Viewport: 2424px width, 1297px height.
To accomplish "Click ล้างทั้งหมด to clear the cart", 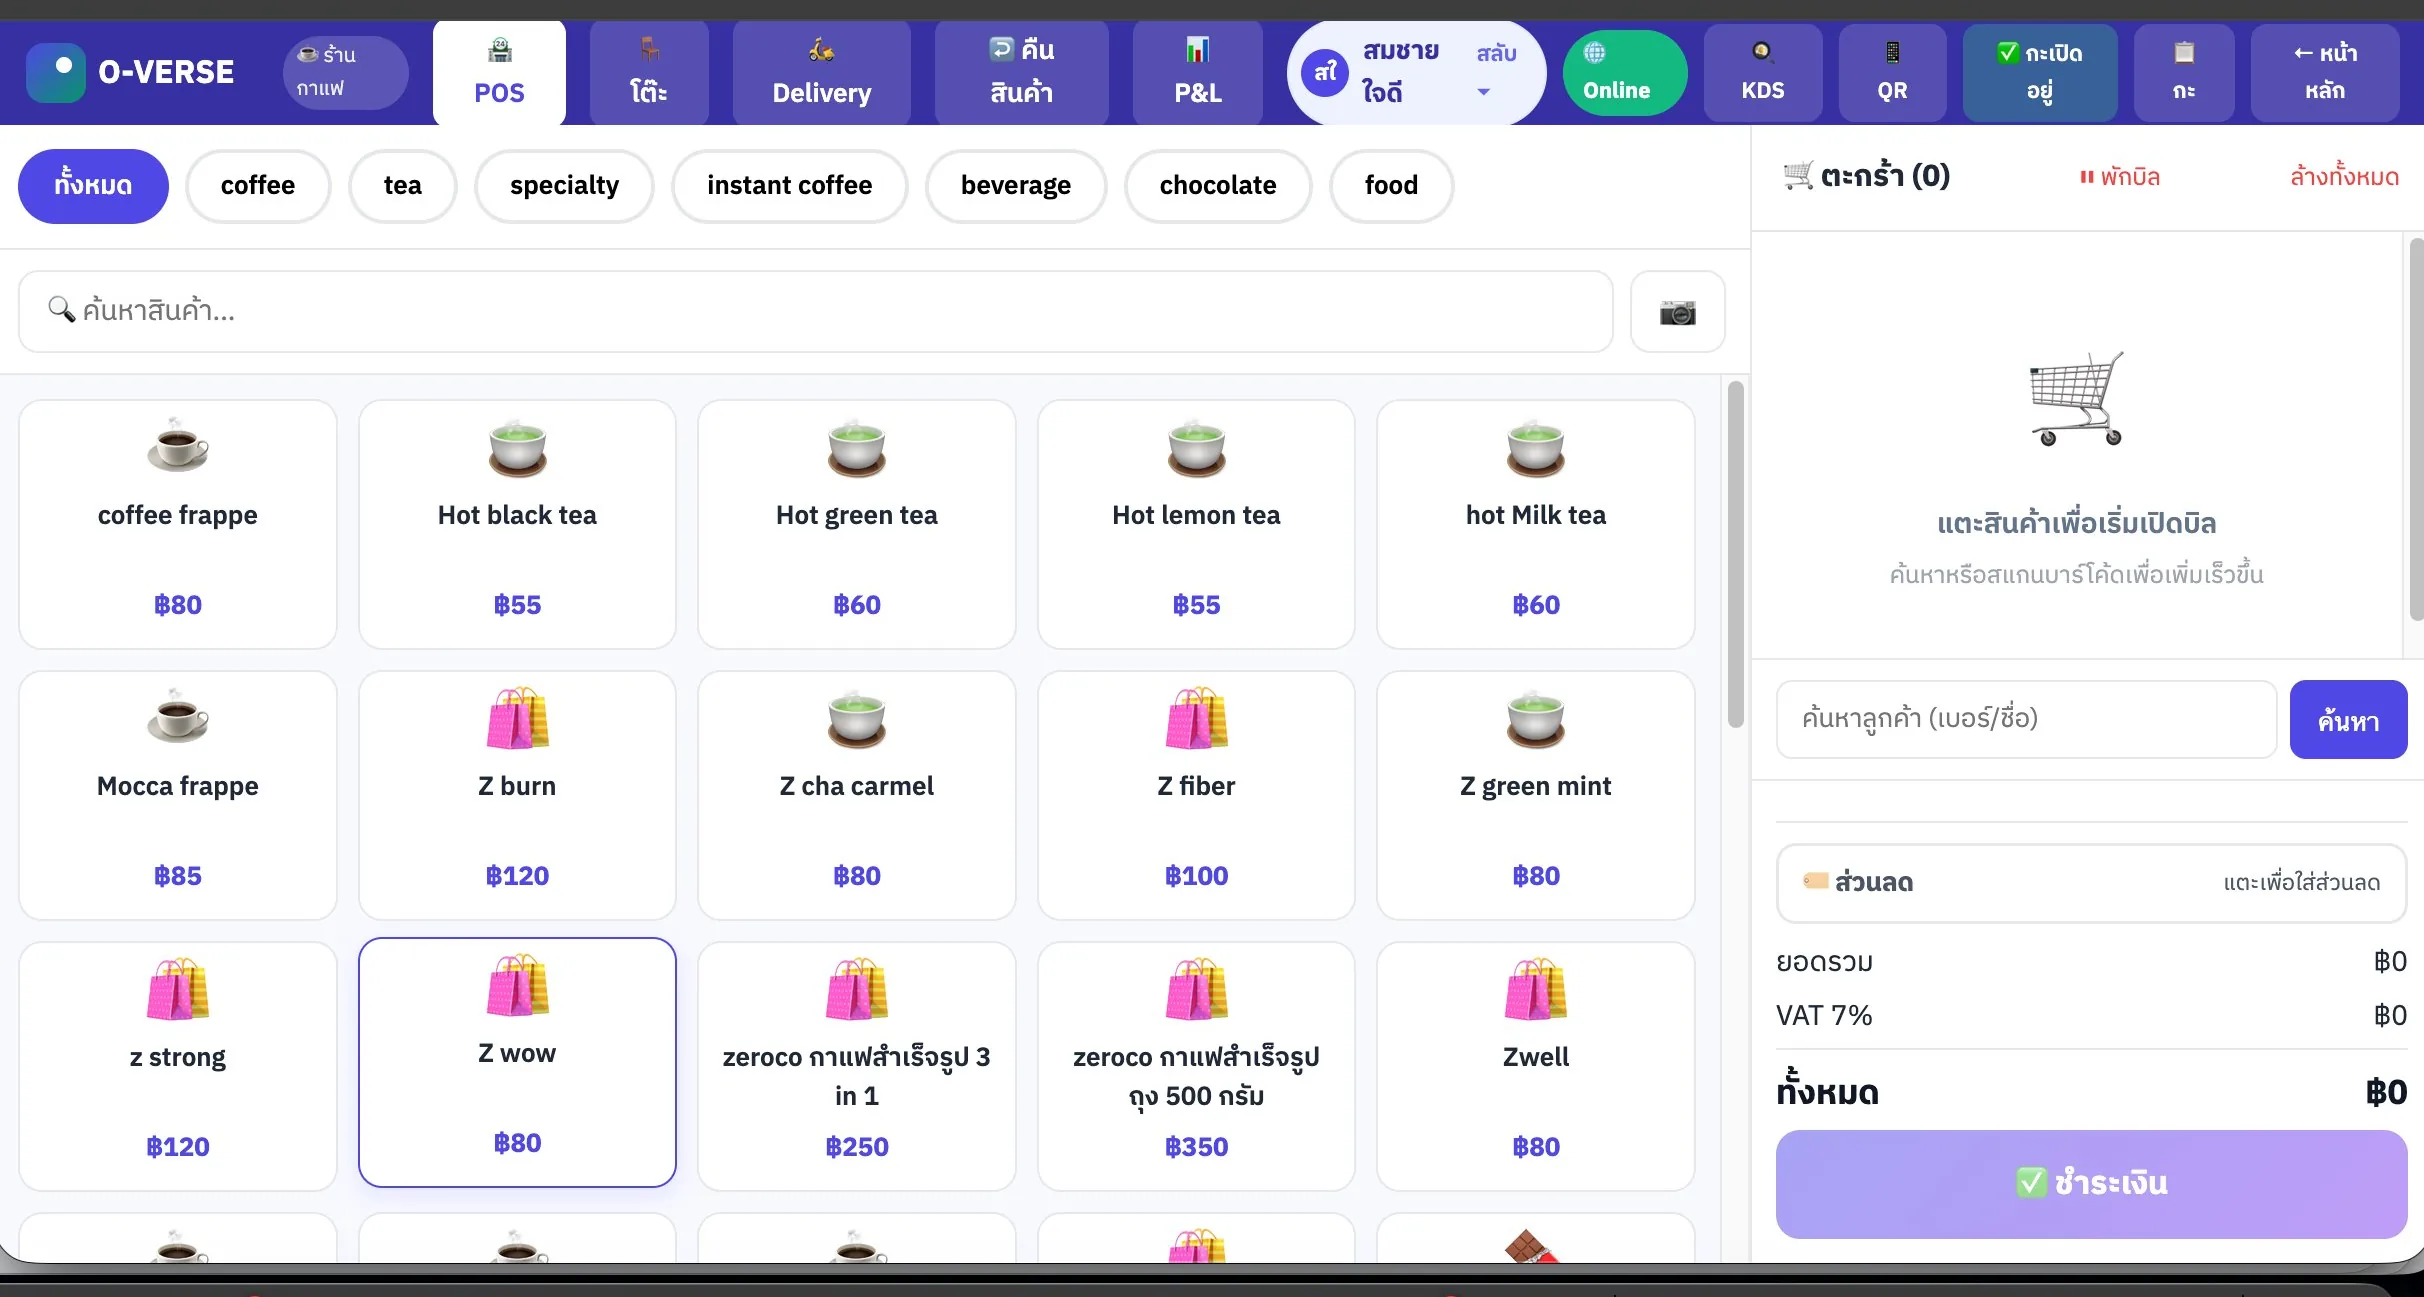I will click(2344, 177).
